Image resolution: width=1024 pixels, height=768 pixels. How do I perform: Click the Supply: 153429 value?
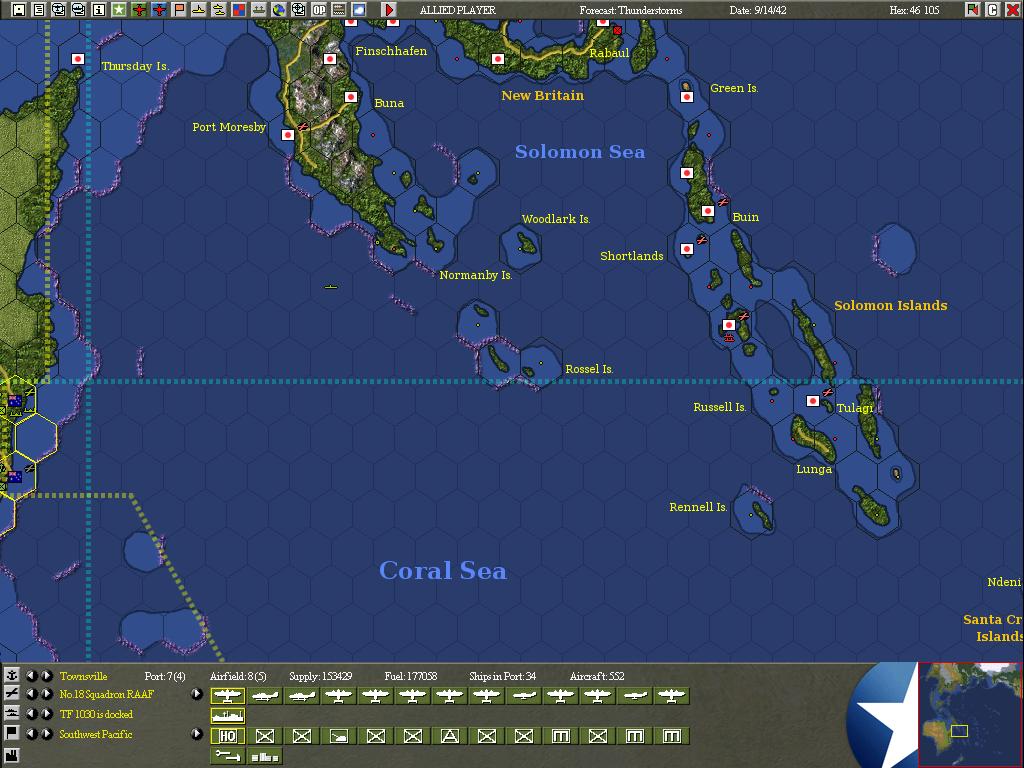point(321,676)
